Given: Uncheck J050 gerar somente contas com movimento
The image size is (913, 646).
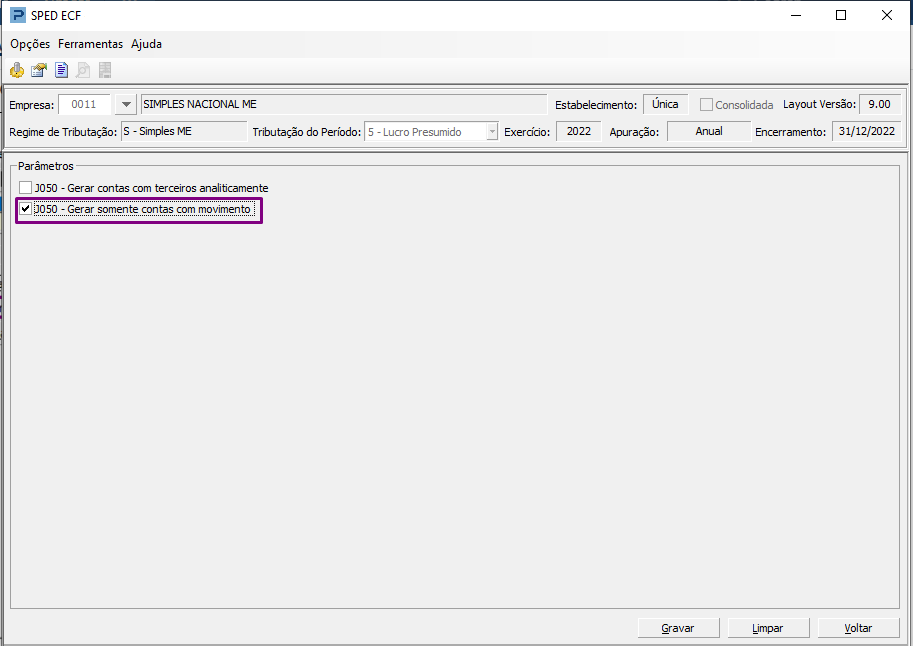Looking at the screenshot, I should pos(26,209).
